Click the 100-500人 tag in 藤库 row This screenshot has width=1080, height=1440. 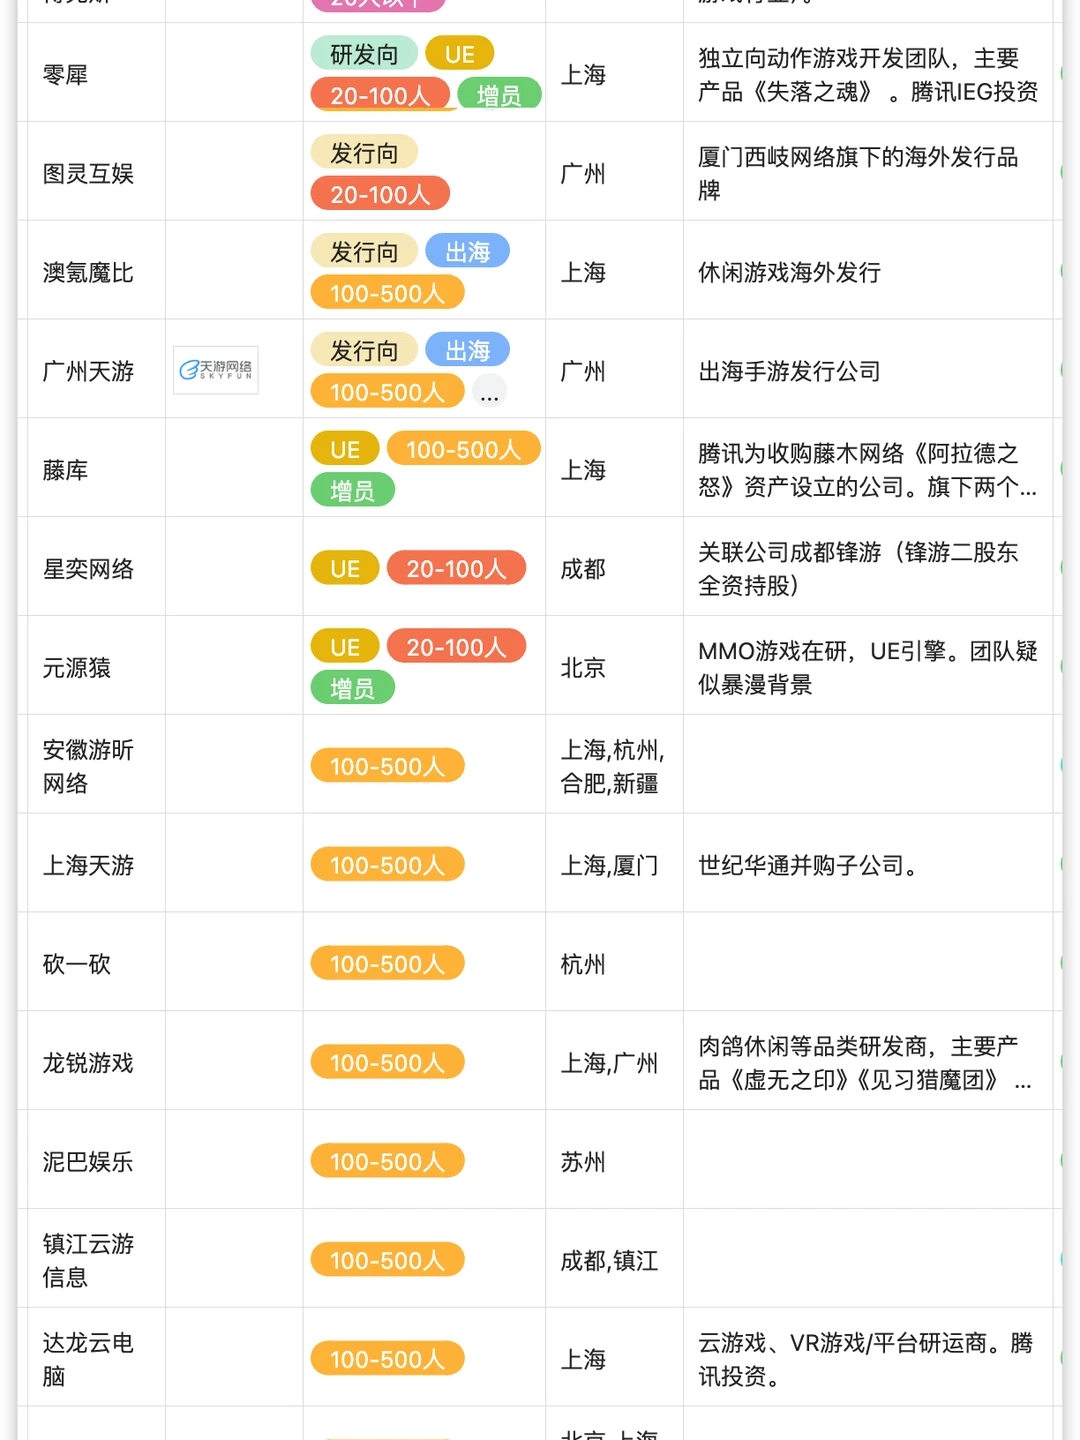pyautogui.click(x=463, y=449)
